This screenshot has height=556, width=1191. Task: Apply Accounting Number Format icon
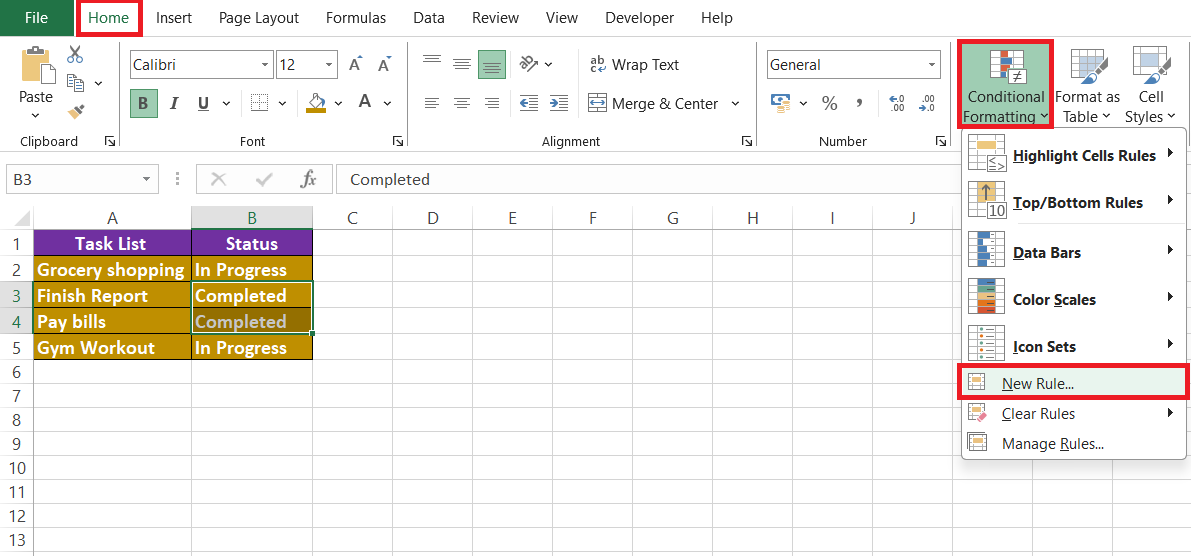pos(780,102)
